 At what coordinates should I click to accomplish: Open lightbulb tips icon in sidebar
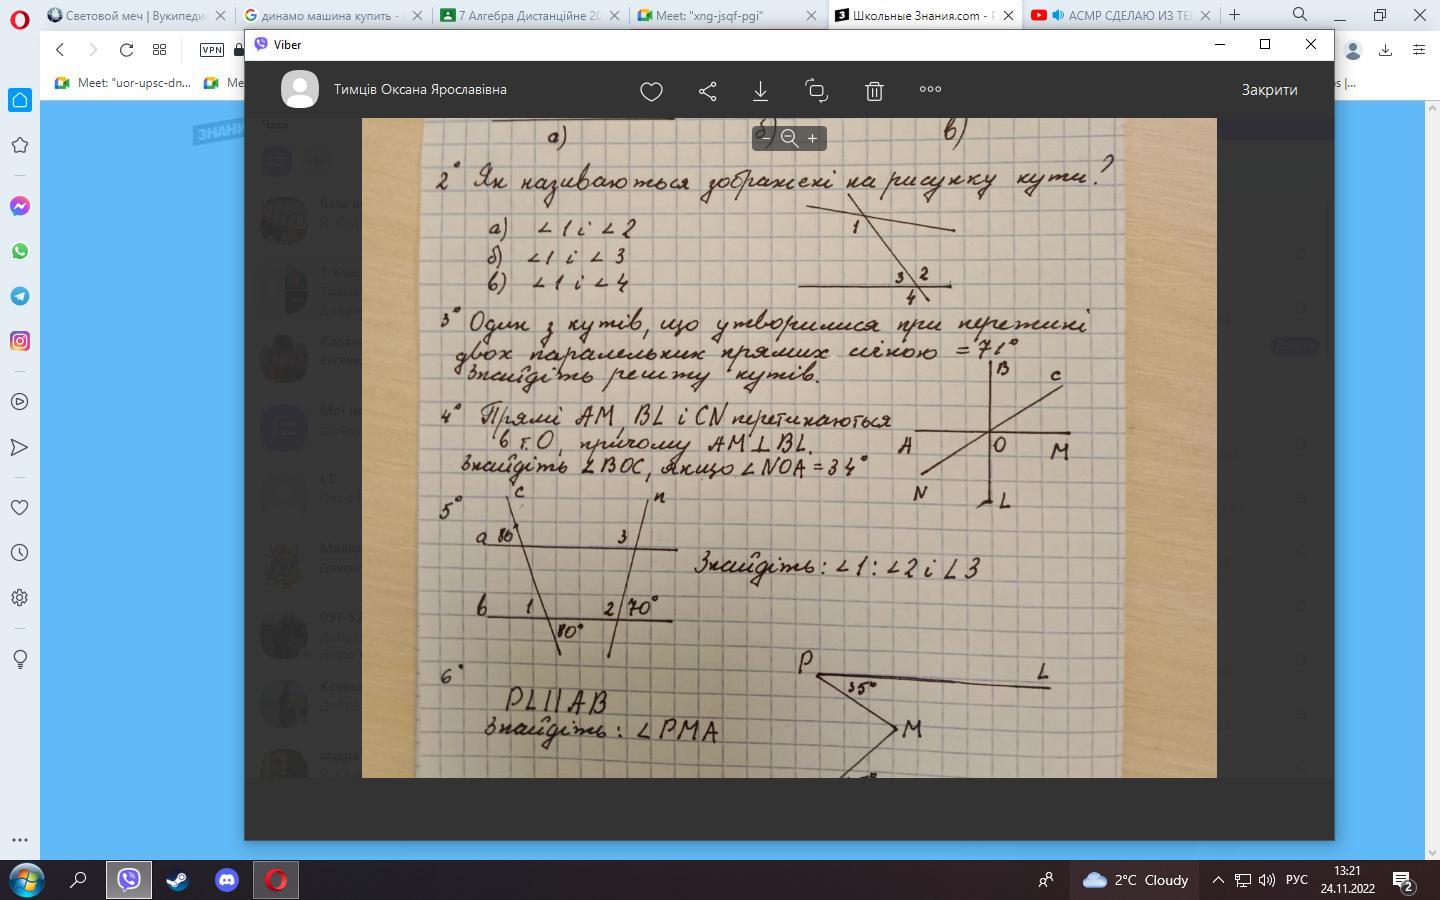pos(19,659)
